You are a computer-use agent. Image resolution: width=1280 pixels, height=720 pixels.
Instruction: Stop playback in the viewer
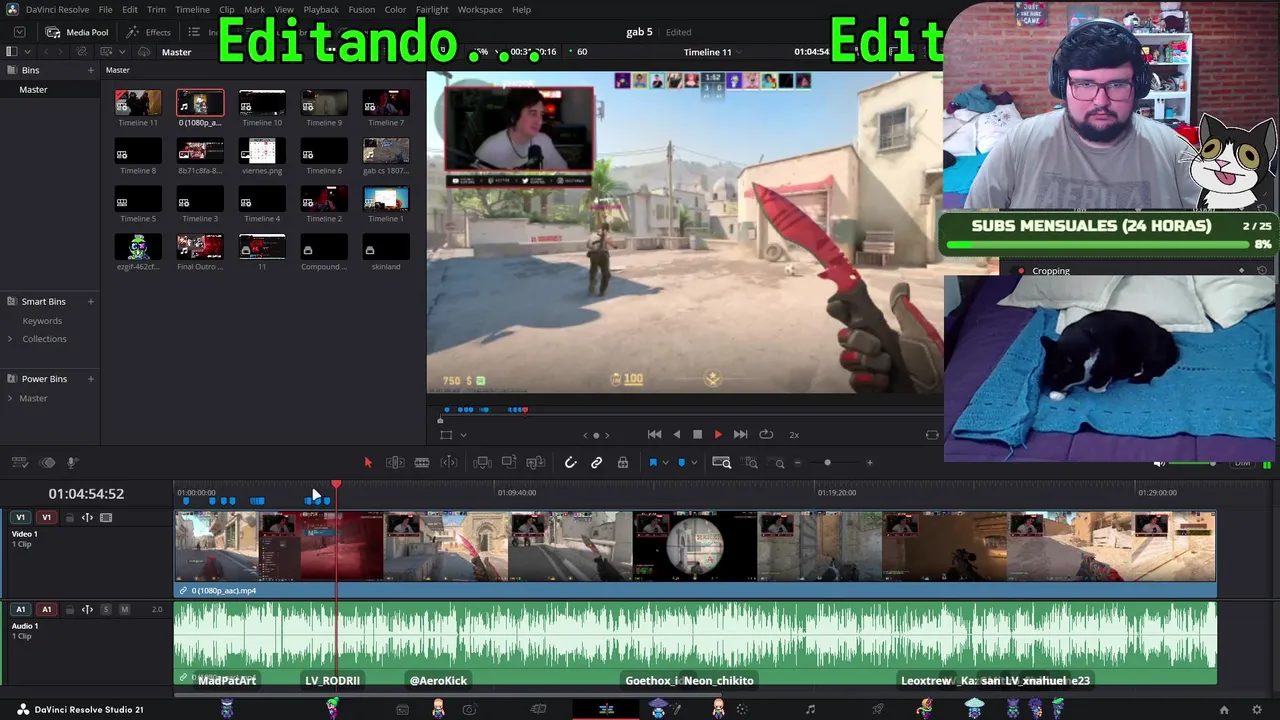(697, 434)
